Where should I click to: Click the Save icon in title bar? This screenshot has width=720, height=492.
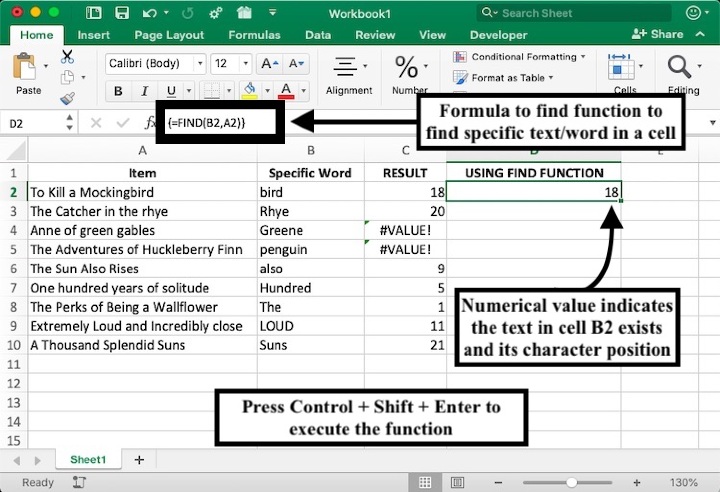point(122,13)
